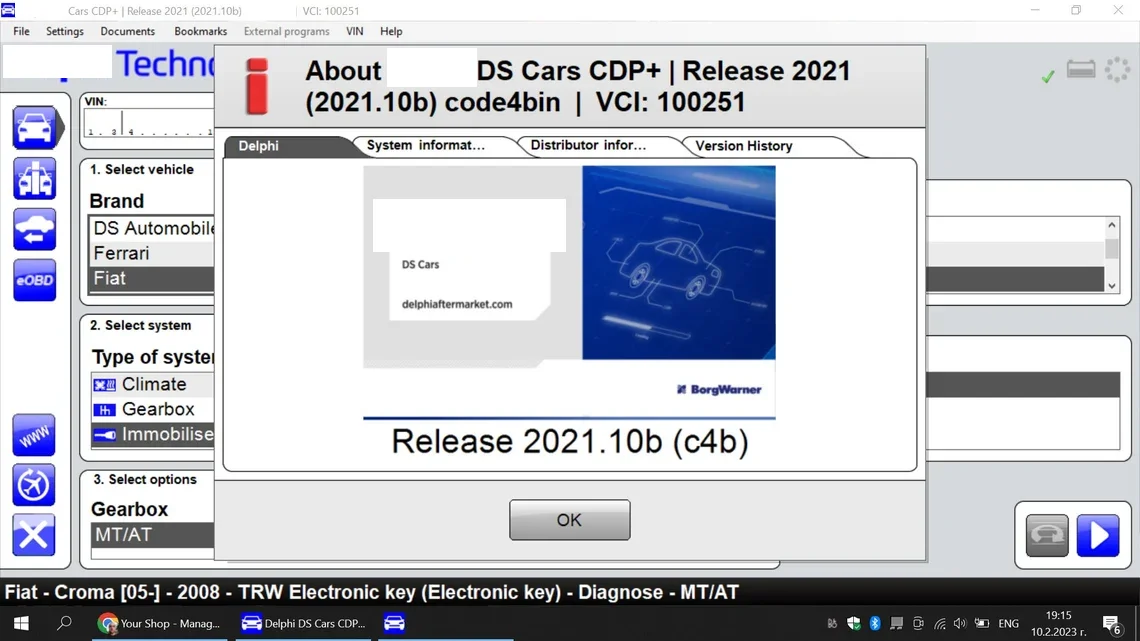Click the diagnostics car-on-lift sidebar icon
The image size is (1140, 641).
(x=34, y=179)
